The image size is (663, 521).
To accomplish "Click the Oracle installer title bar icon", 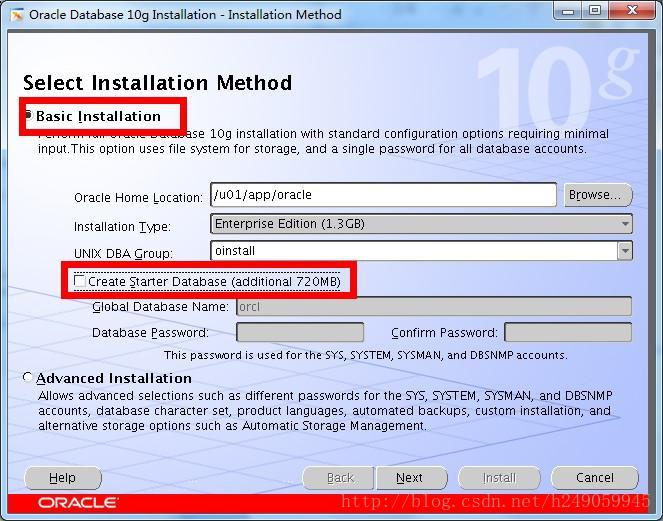I will [17, 15].
